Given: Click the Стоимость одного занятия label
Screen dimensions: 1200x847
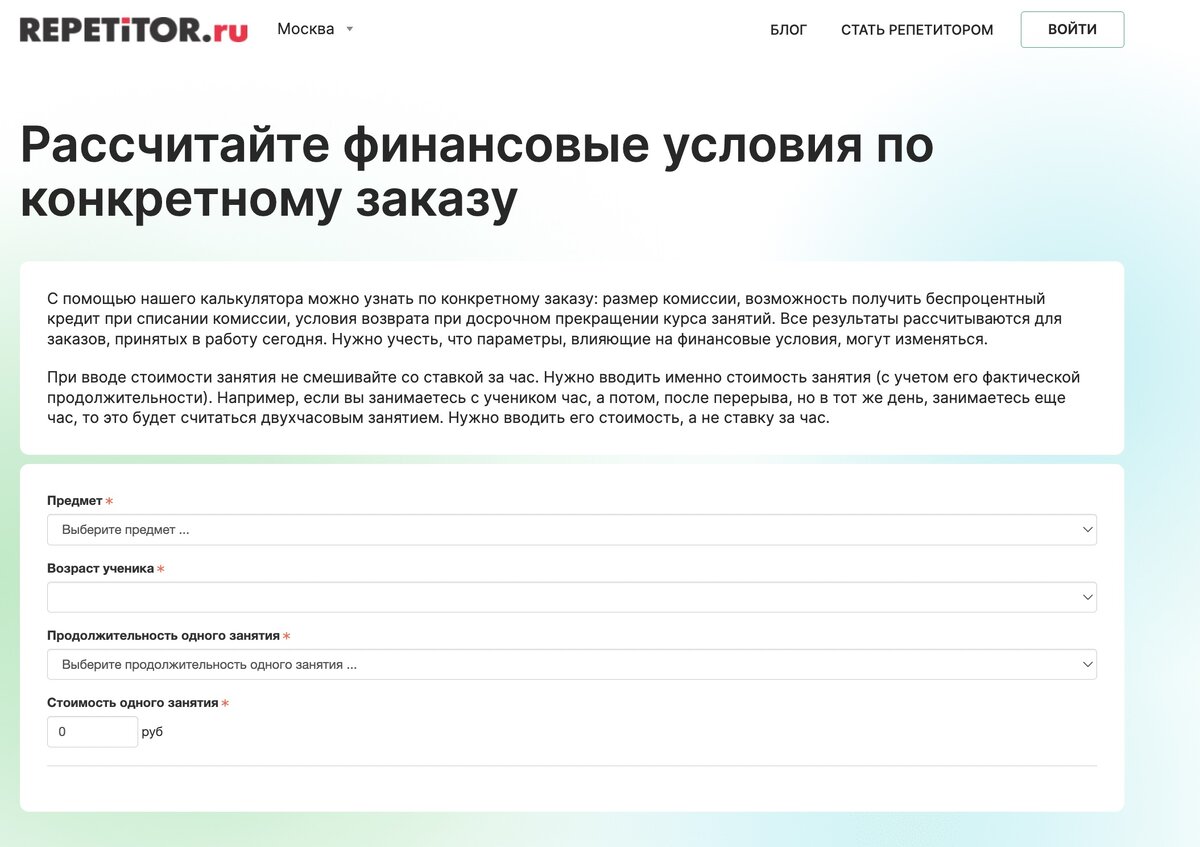Looking at the screenshot, I should [132, 703].
